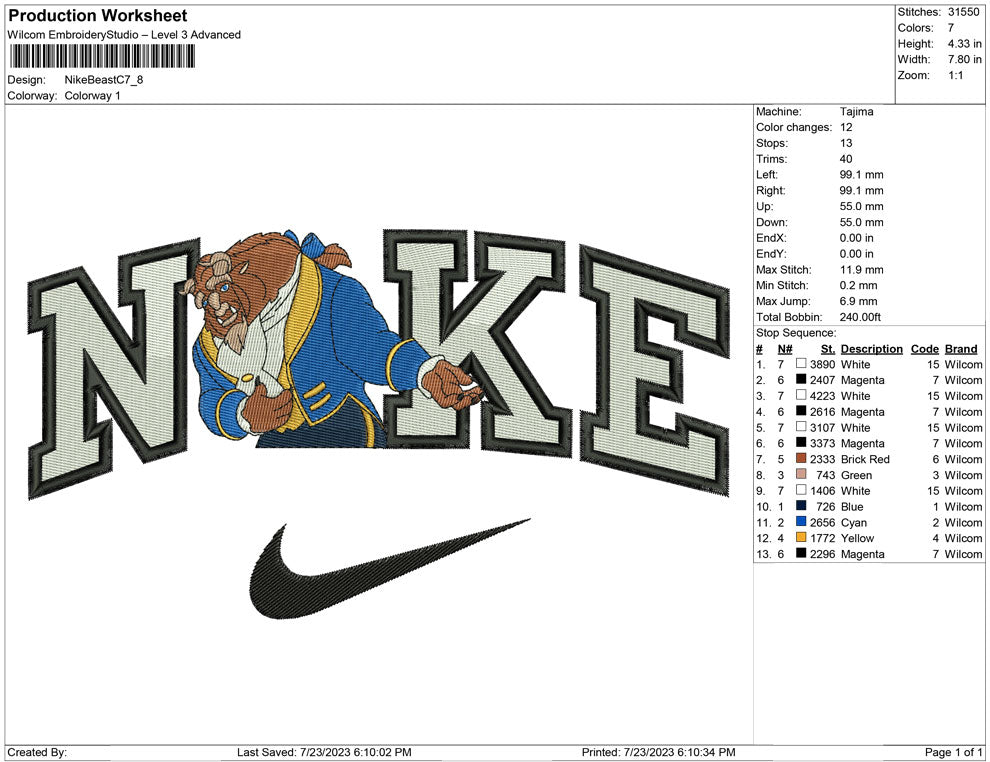Click the Stops value 13
990x762 pixels.
pyautogui.click(x=846, y=143)
